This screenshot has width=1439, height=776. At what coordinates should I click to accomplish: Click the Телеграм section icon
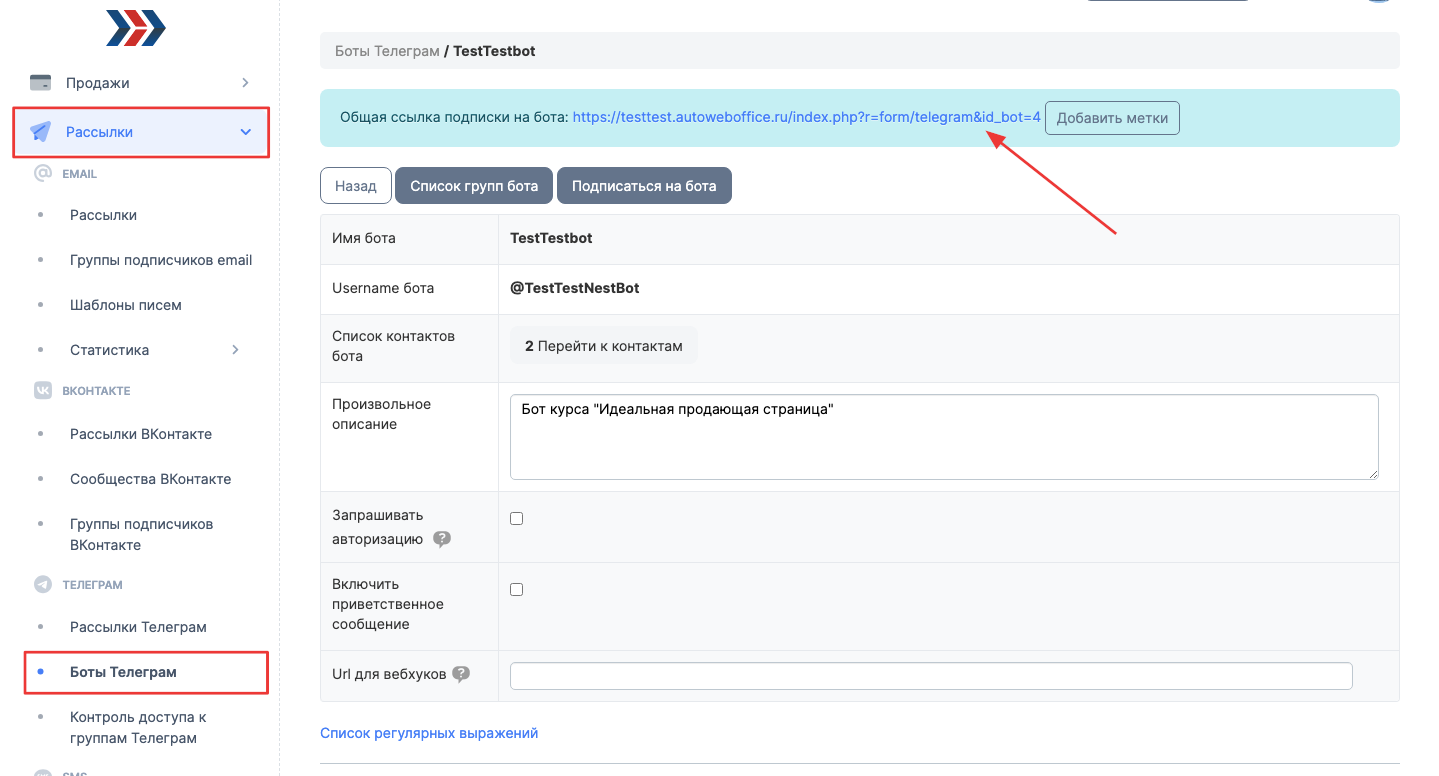pos(43,584)
